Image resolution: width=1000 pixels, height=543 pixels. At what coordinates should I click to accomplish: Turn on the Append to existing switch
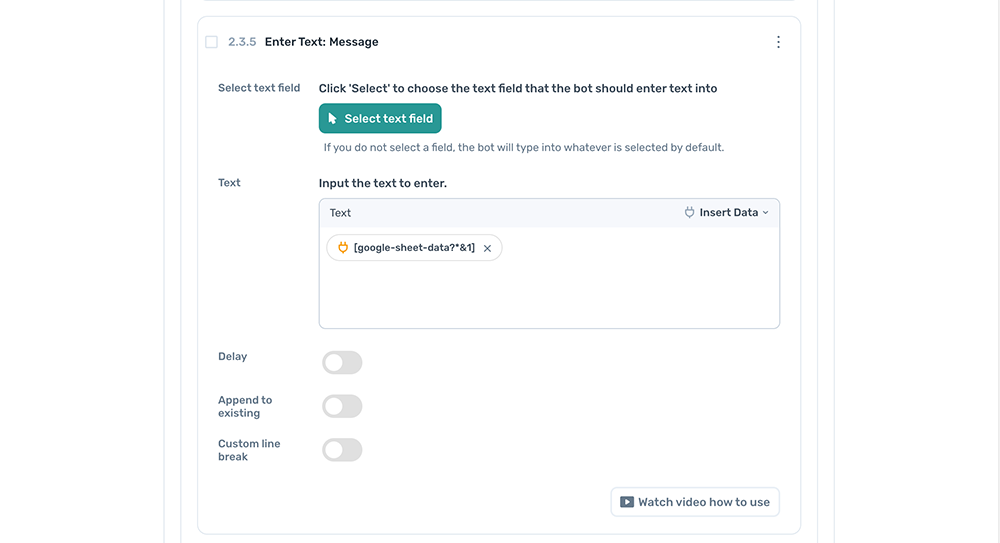pos(342,406)
